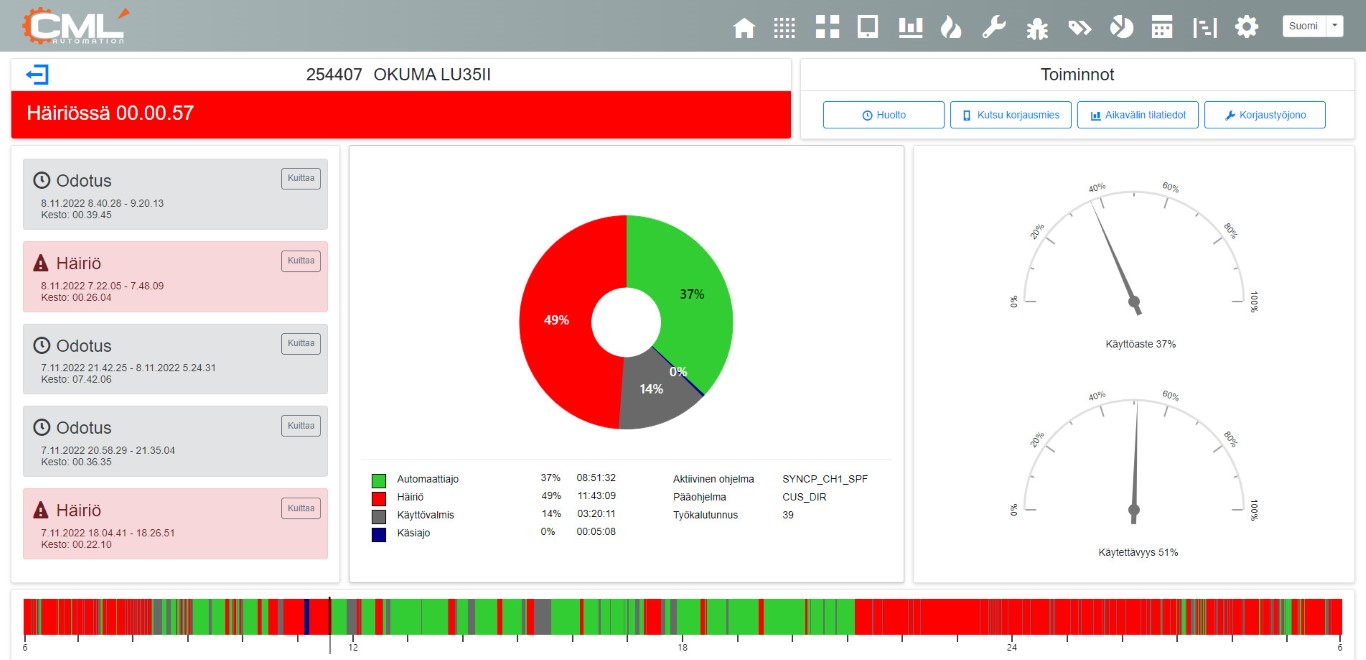Click the bug icon in top bar
The height and width of the screenshot is (660, 1366).
click(x=1037, y=27)
